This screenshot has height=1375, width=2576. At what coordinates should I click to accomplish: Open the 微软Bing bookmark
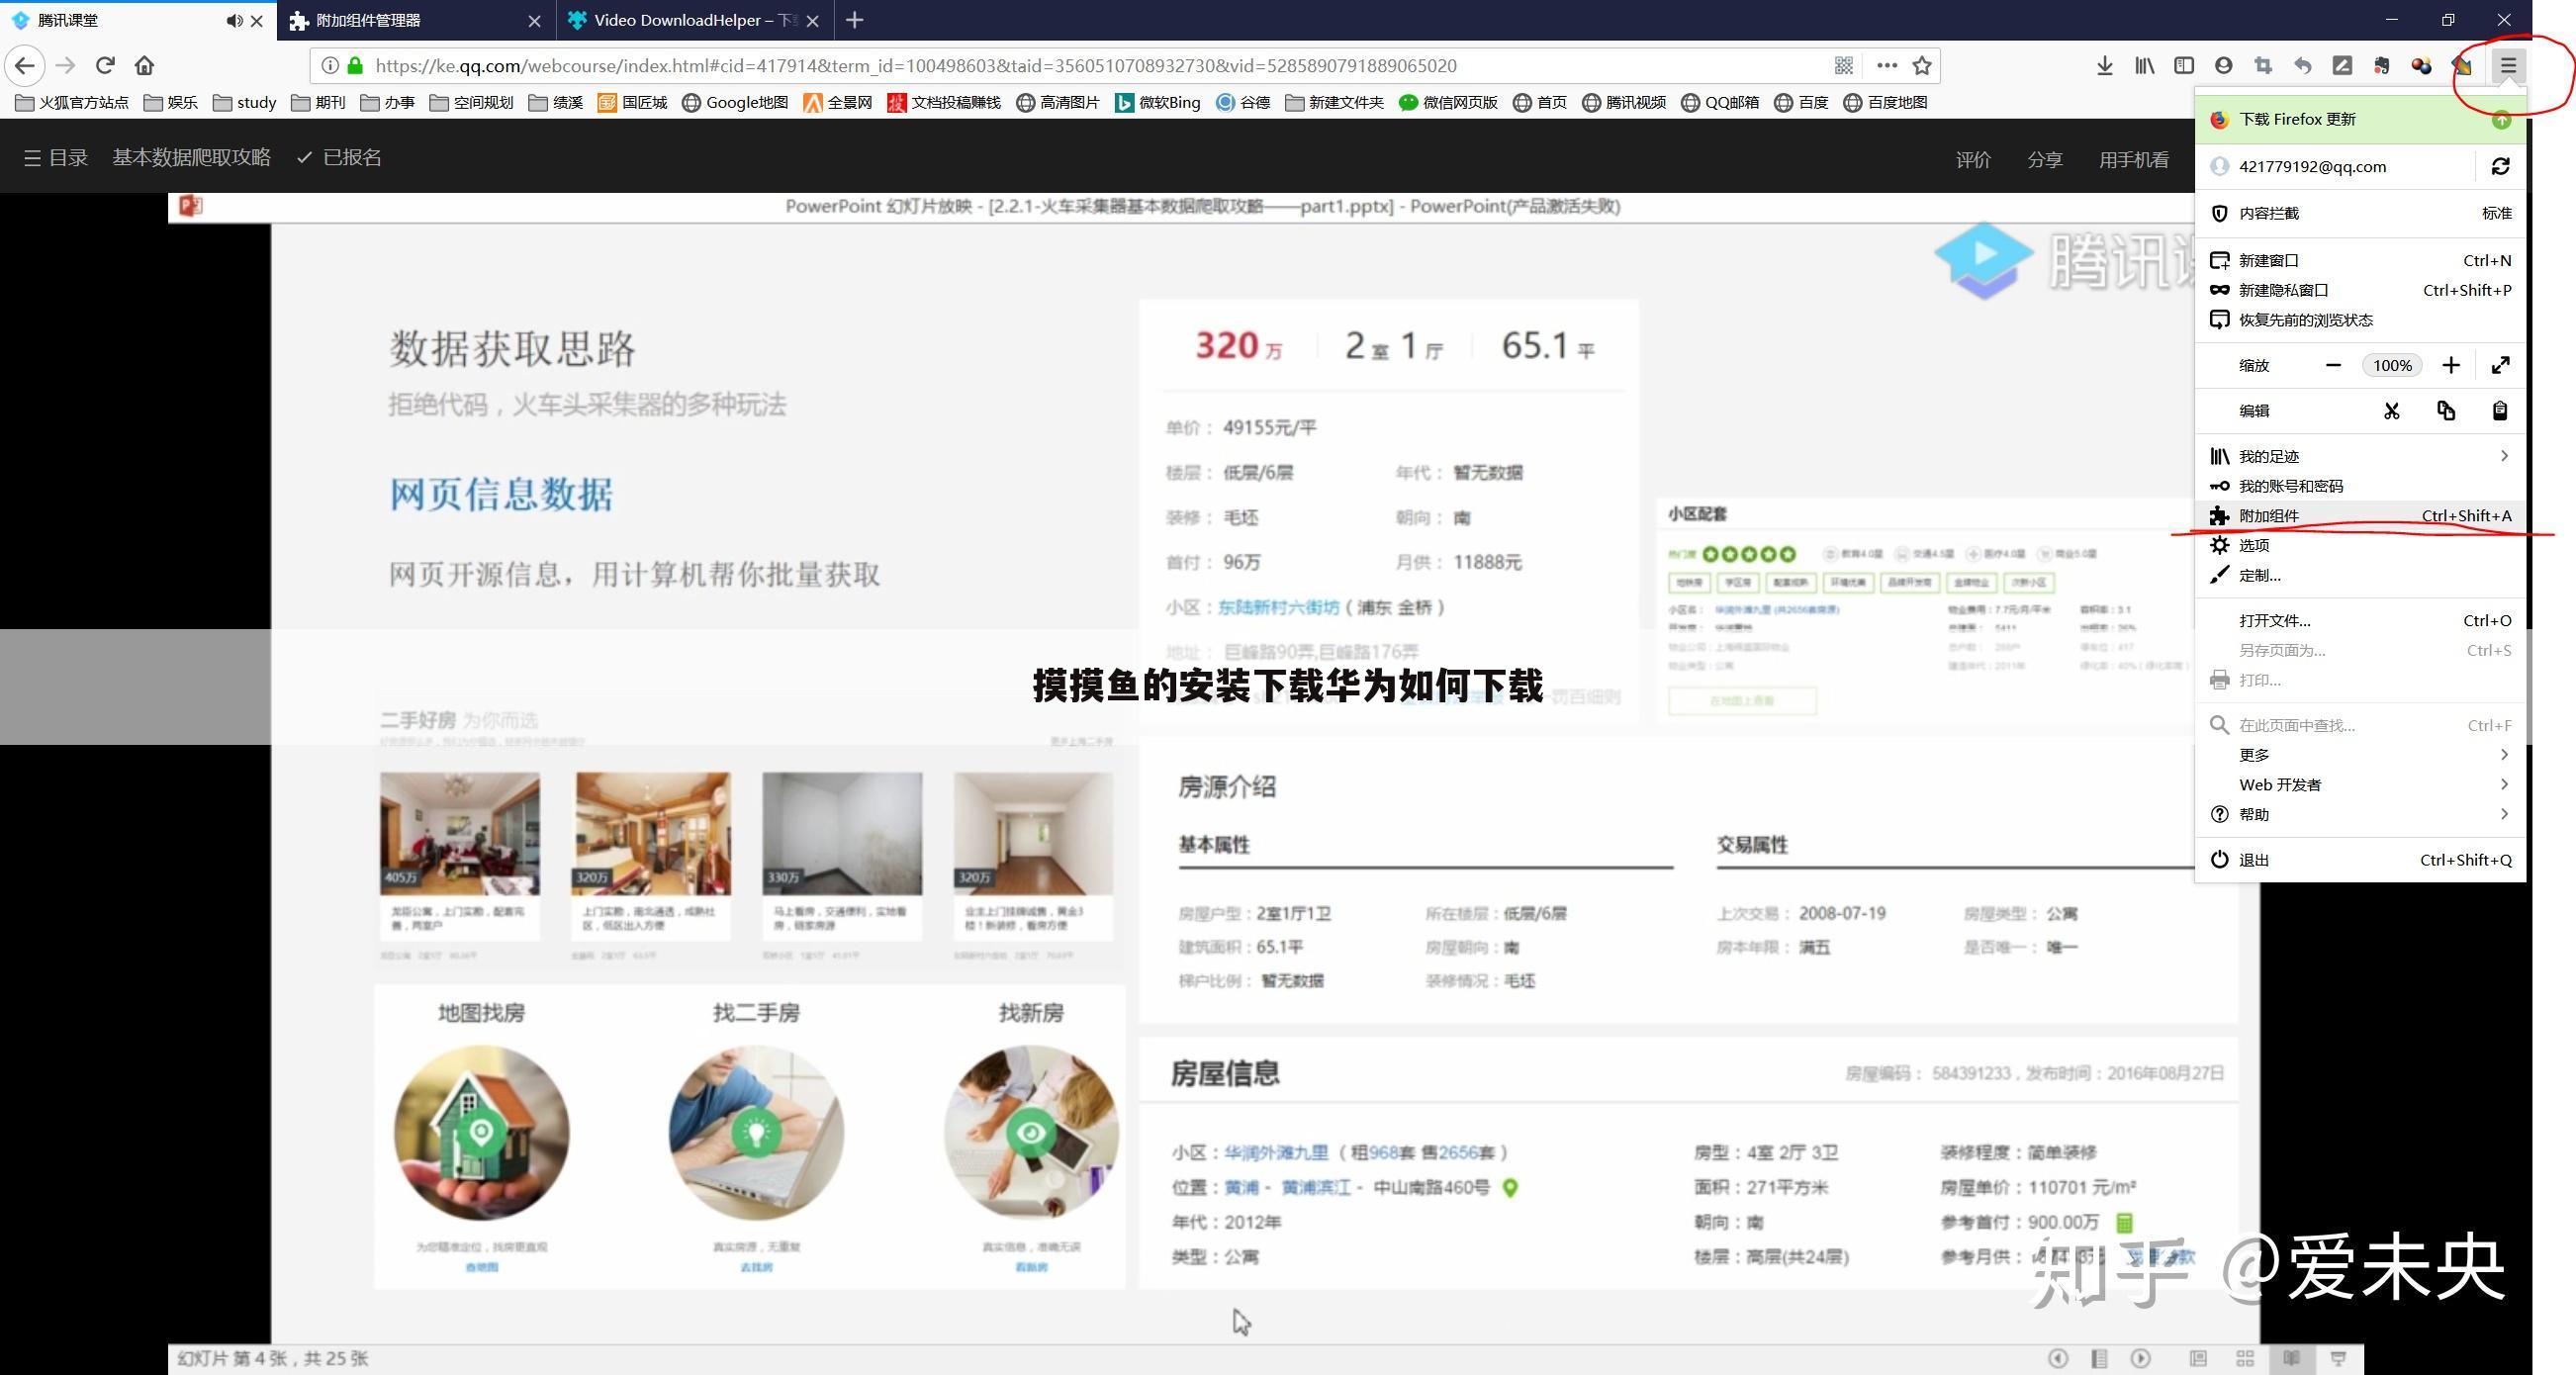tap(1158, 103)
